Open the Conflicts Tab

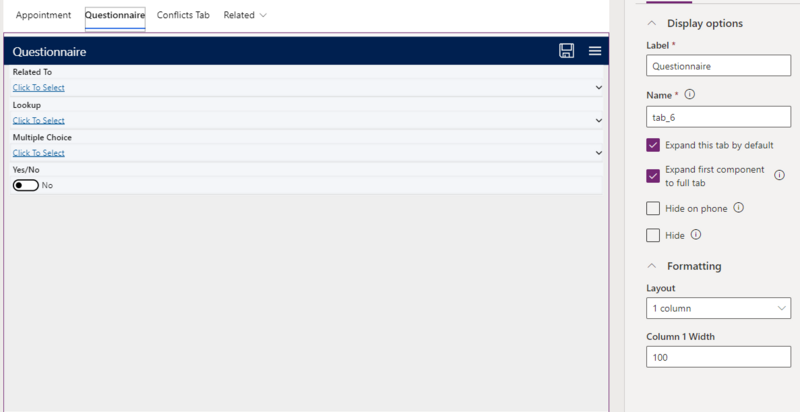(x=183, y=15)
